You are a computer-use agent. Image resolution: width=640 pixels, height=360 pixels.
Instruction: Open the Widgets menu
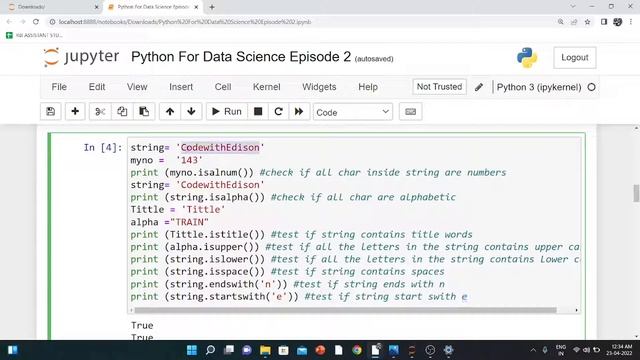[319, 87]
